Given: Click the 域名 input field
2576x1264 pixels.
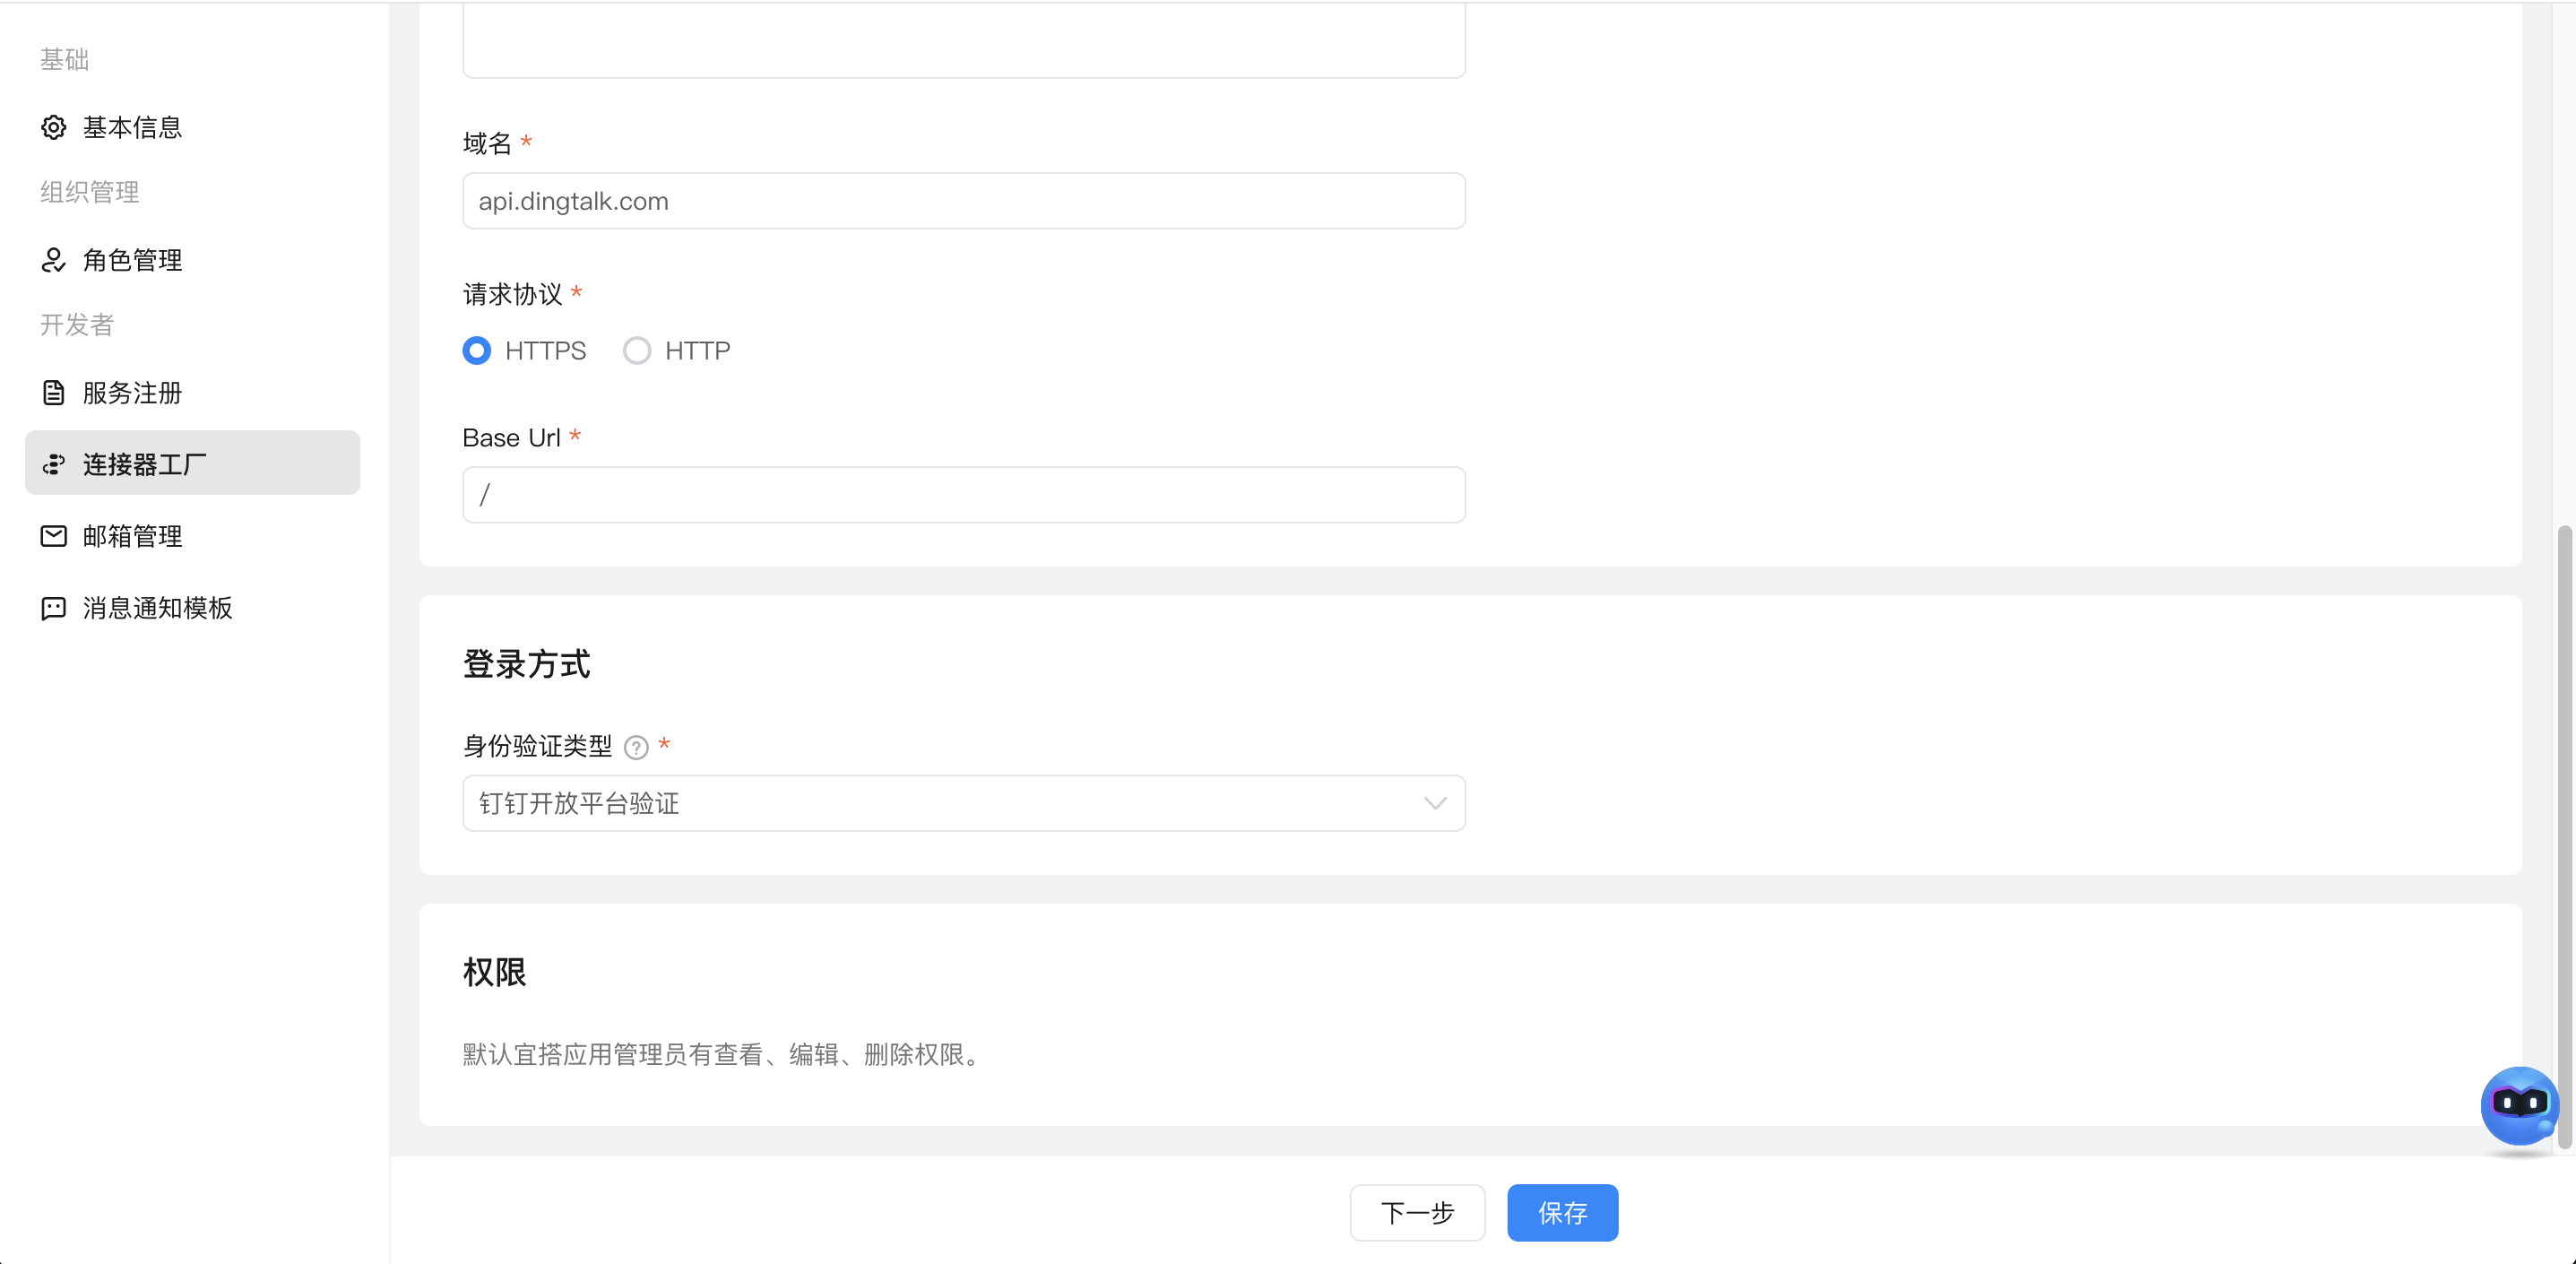Looking at the screenshot, I should (x=964, y=201).
